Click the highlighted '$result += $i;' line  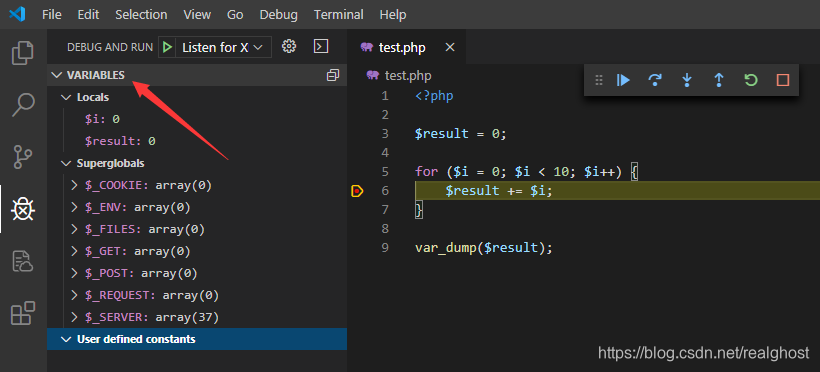click(x=499, y=191)
